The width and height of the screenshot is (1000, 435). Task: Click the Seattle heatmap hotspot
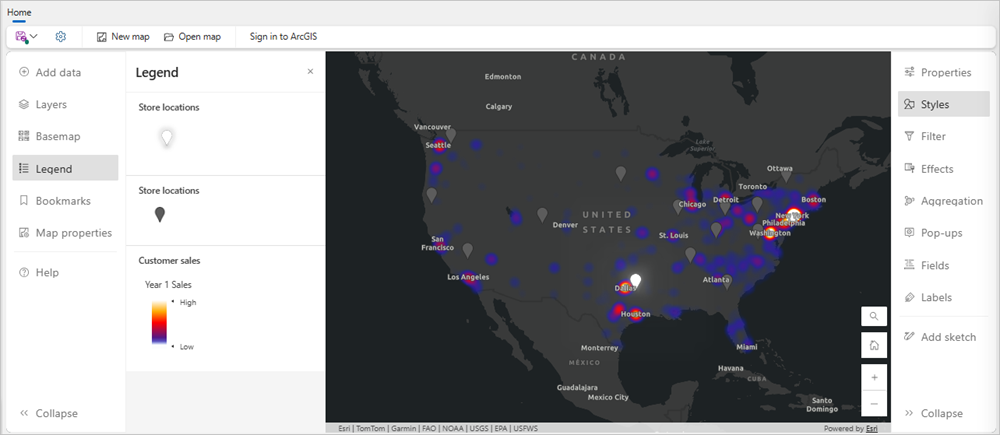pyautogui.click(x=439, y=144)
